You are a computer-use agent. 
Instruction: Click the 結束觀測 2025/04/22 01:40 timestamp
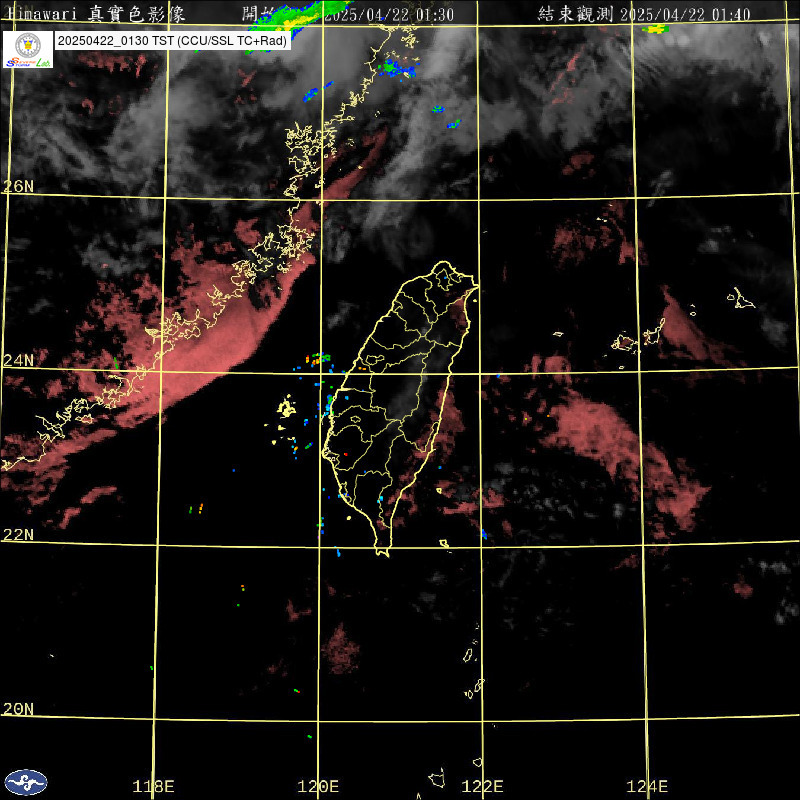644,14
